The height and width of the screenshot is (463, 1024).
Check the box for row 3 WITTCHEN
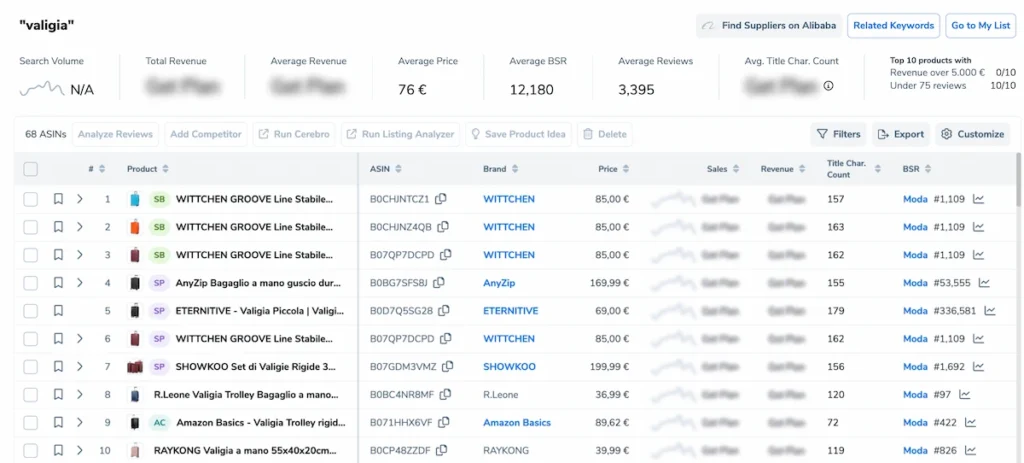click(x=31, y=255)
